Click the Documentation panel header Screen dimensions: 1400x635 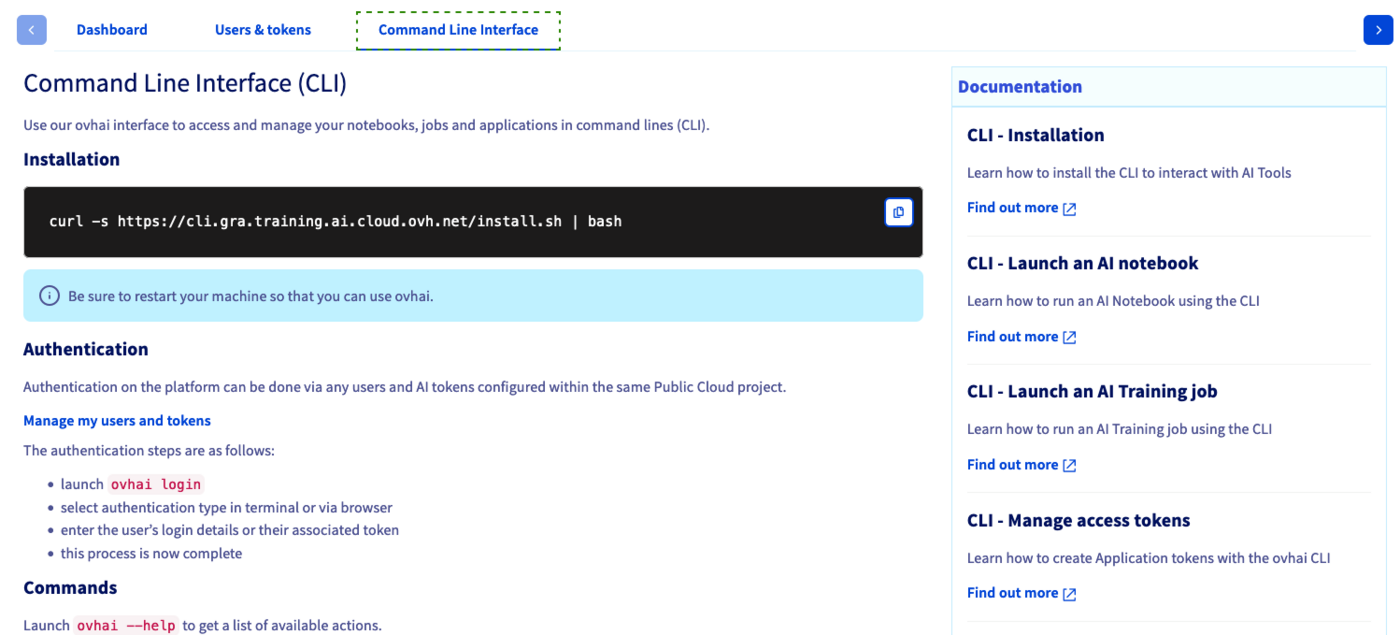(1020, 87)
